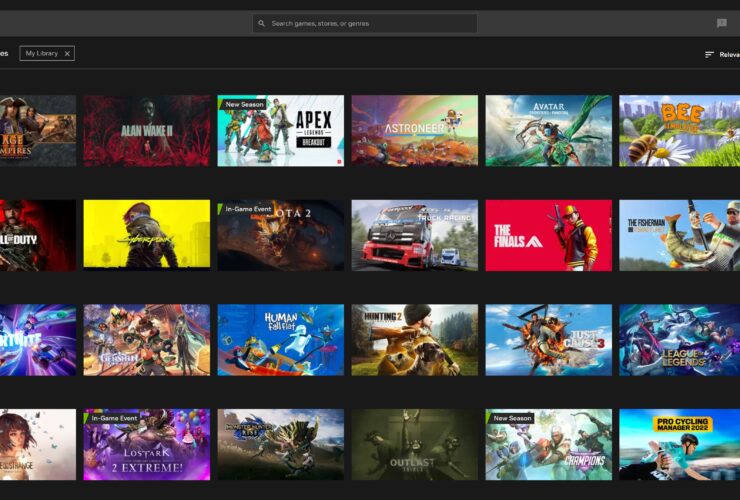Open the Life is Strange tile
Viewport: 740px width, 500px height.
click(38, 444)
